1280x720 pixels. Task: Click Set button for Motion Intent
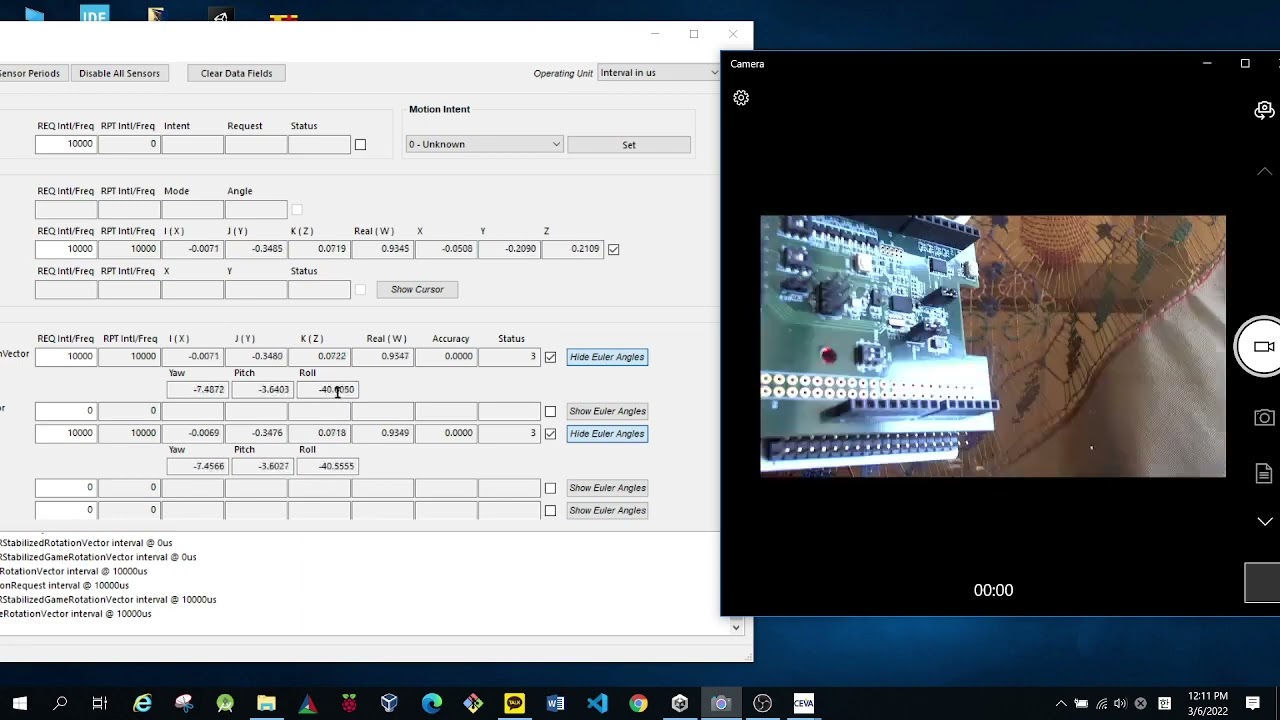click(629, 145)
